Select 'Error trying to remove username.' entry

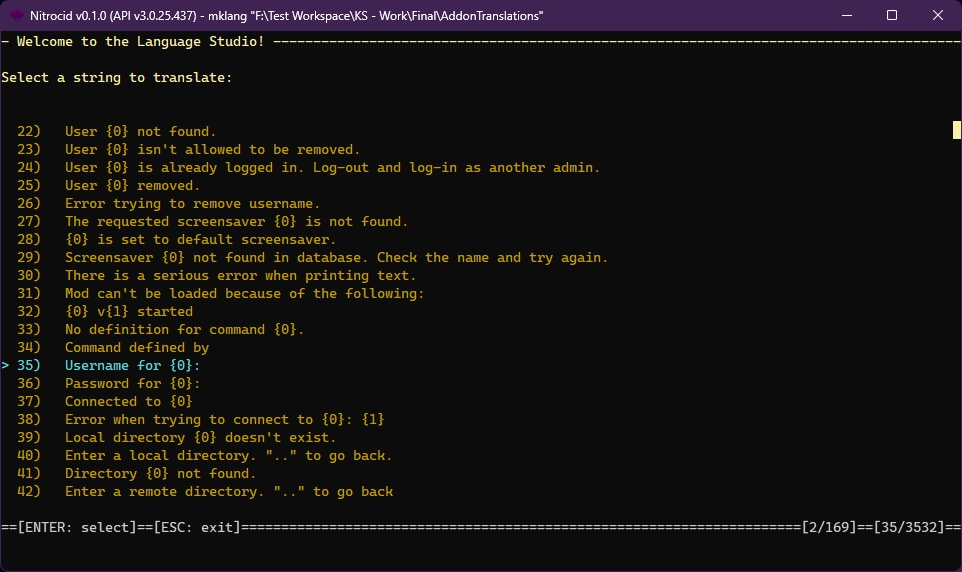(x=192, y=204)
